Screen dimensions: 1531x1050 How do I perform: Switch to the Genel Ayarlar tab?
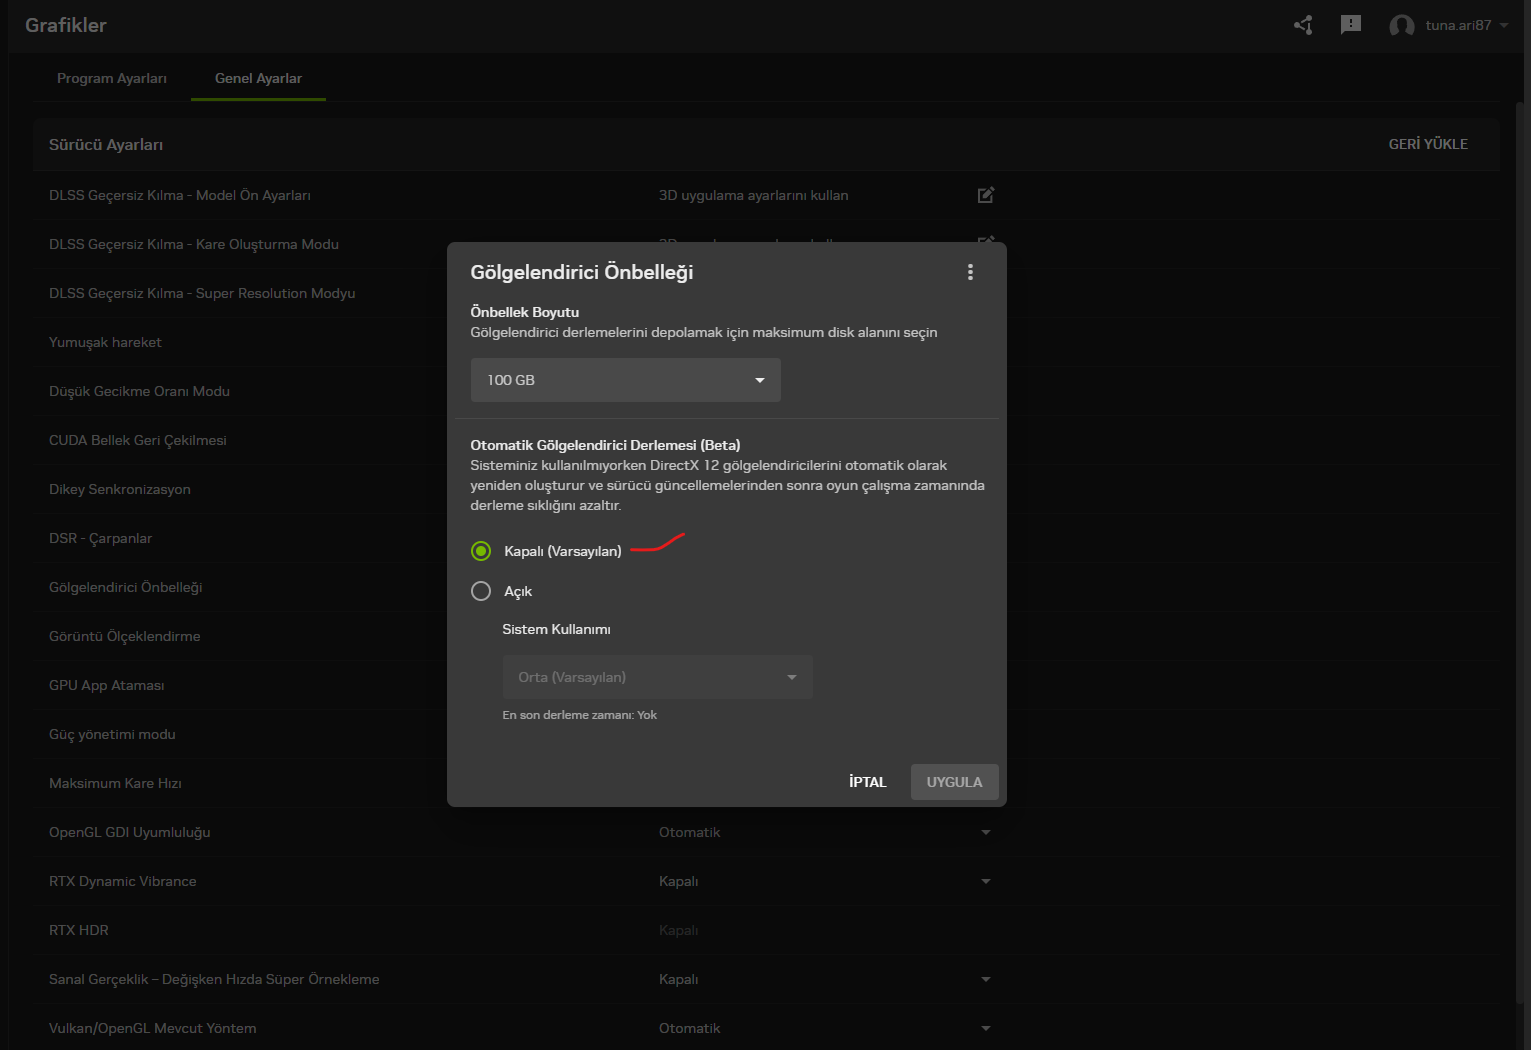(x=258, y=78)
